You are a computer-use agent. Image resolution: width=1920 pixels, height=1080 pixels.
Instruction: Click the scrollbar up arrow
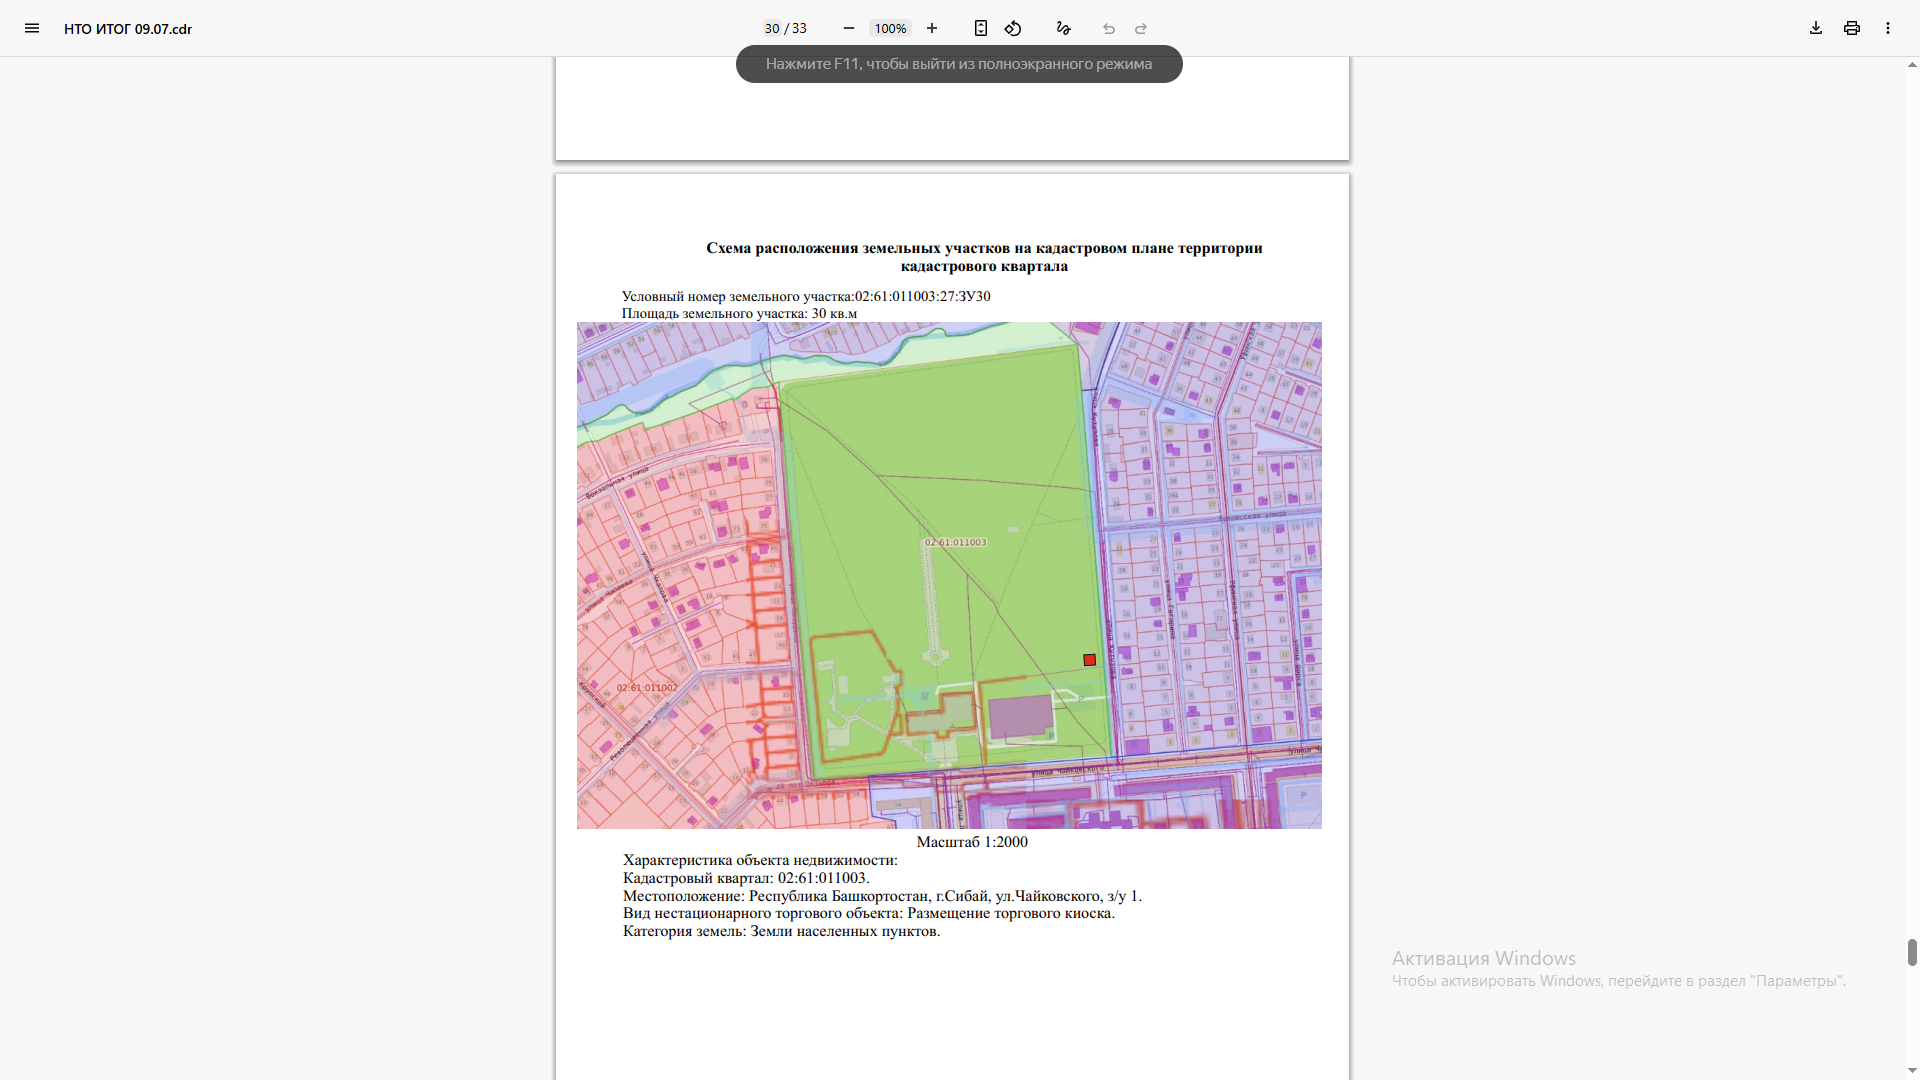coord(1912,65)
